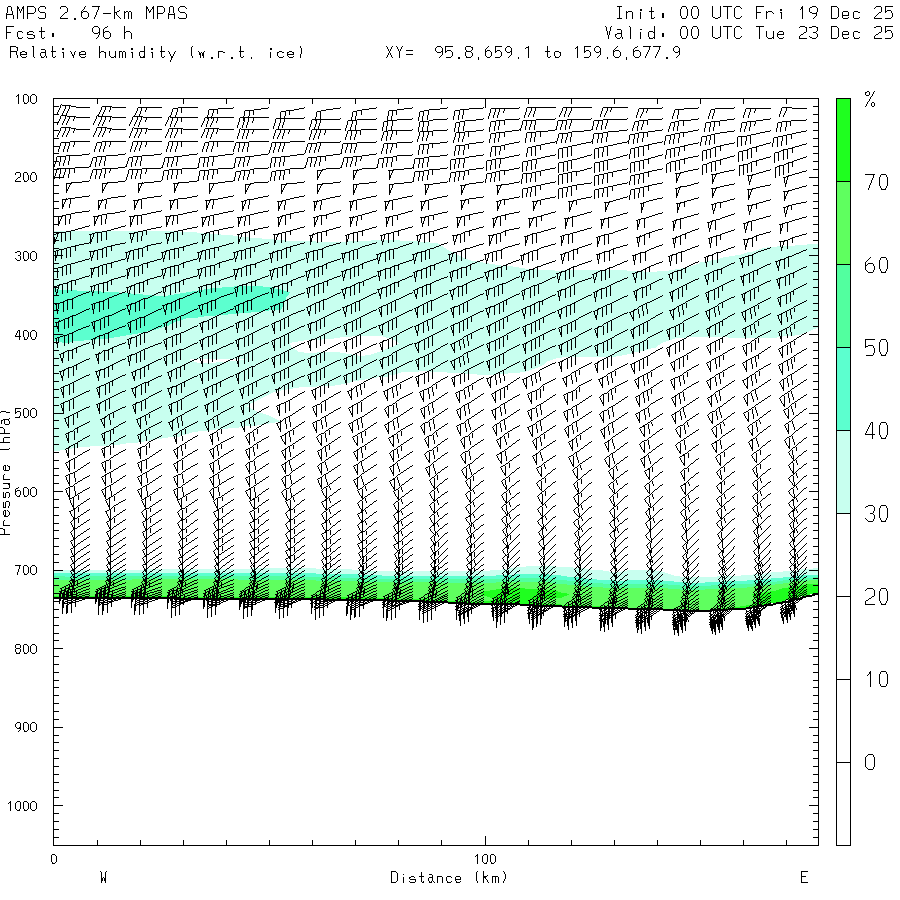Image resolution: width=900 pixels, height=900 pixels.
Task: Click the 'Fcst: 96 h' forecast label
Action: tap(69, 33)
